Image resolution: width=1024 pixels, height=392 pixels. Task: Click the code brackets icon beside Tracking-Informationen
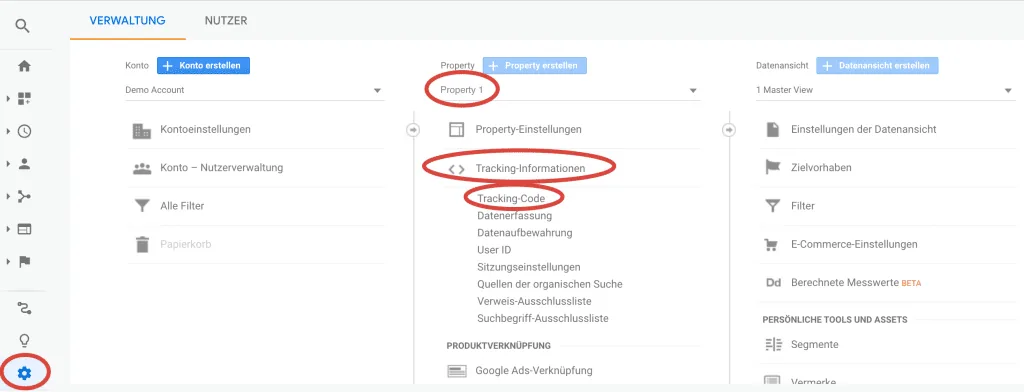[x=456, y=169]
